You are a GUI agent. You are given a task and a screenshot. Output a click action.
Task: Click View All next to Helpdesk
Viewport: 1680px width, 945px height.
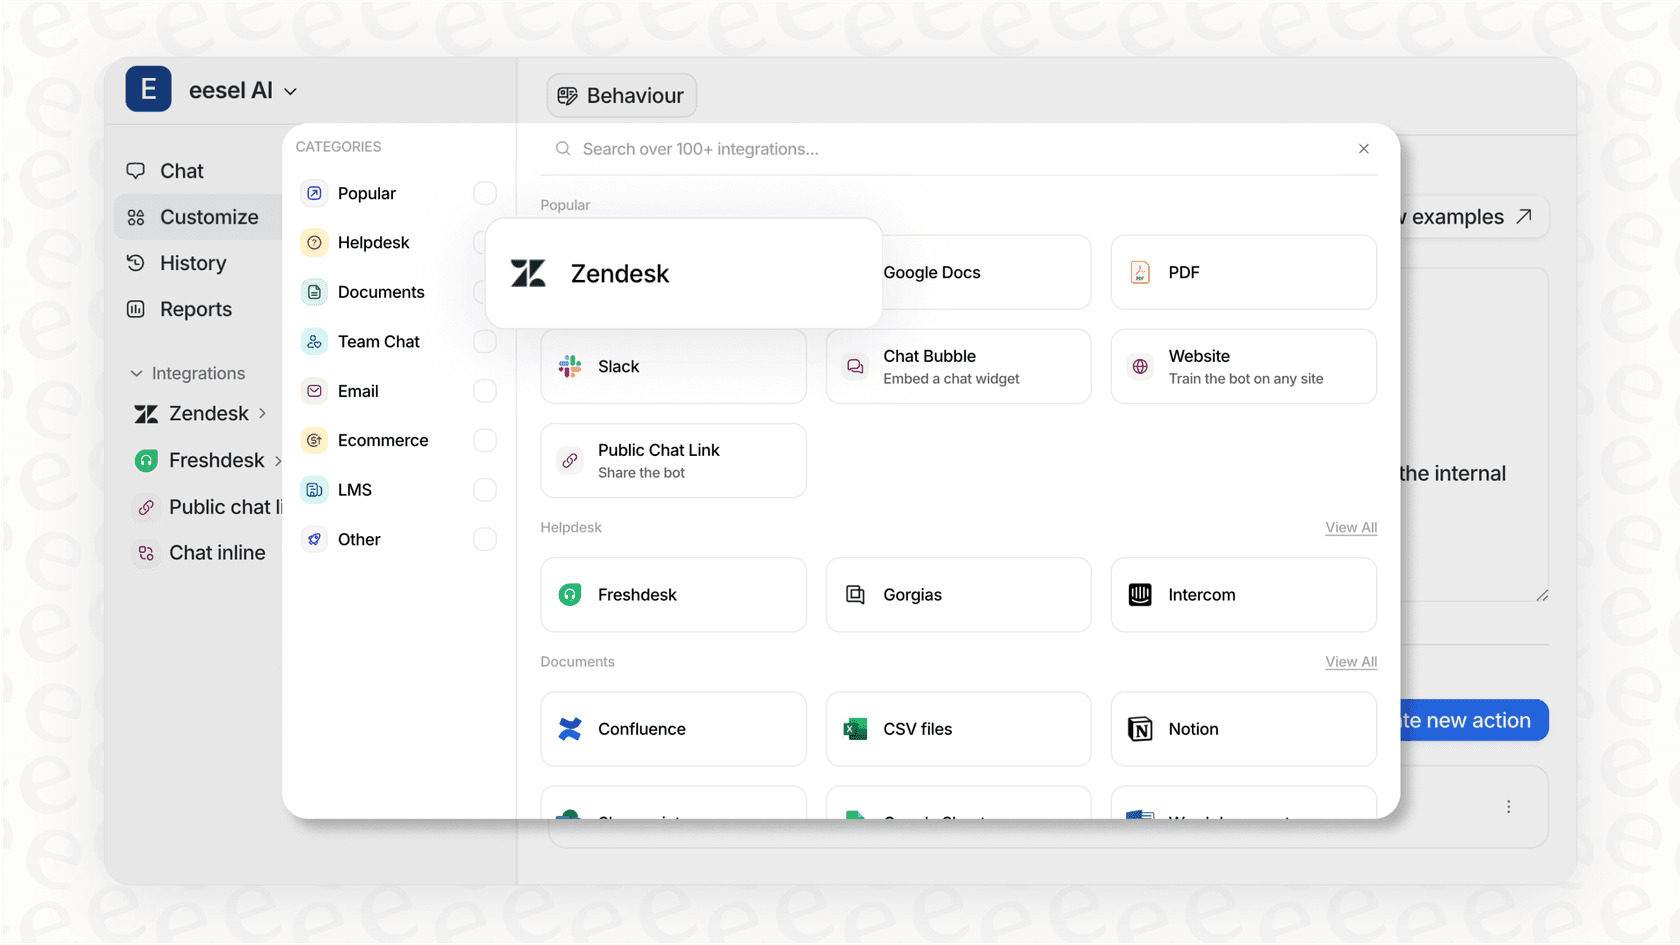(x=1350, y=527)
